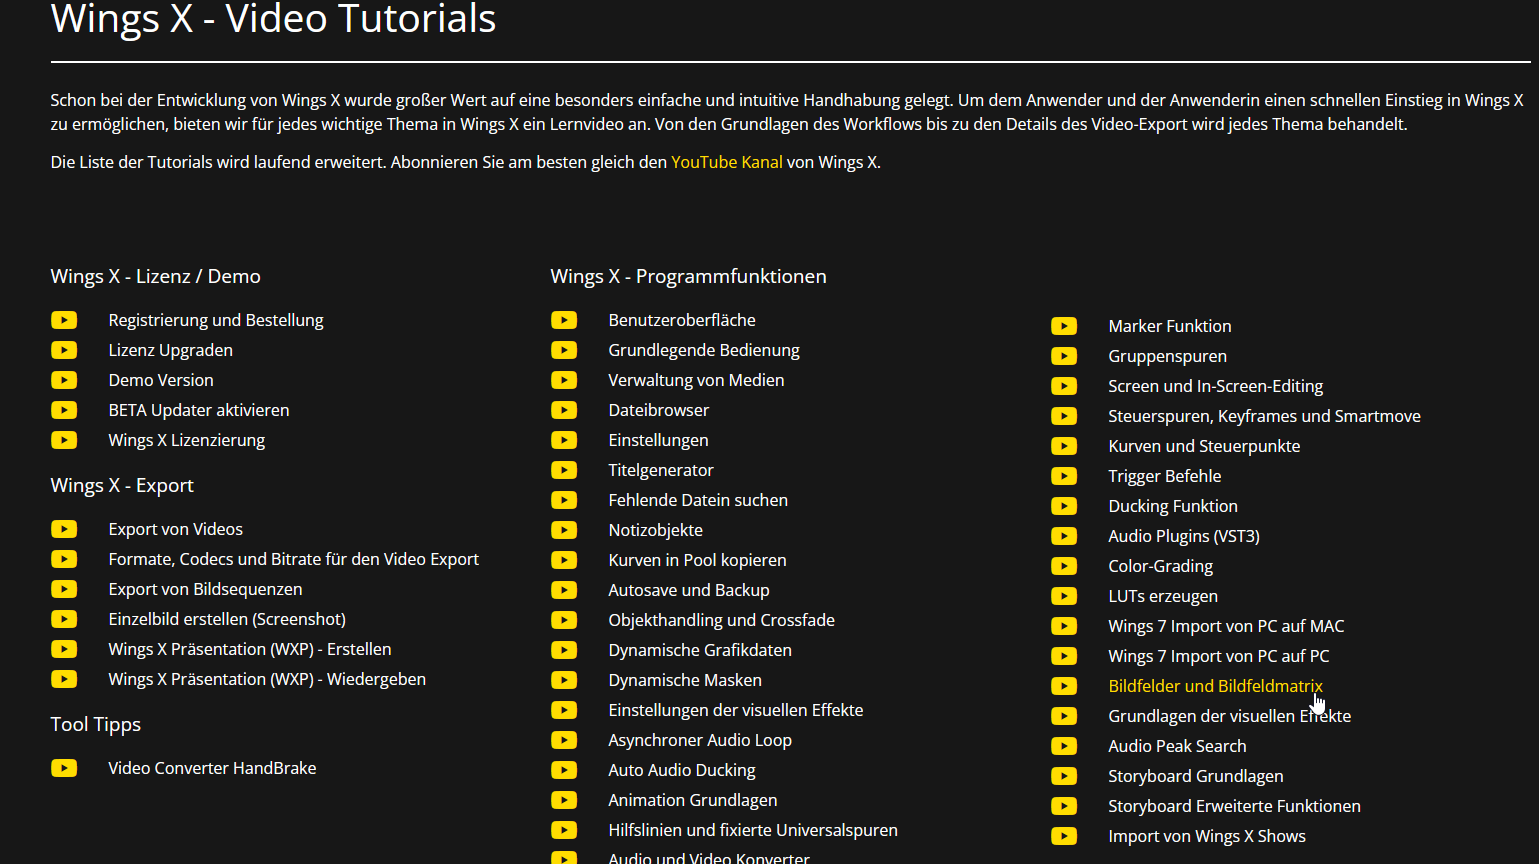Click the YouTube icon beside Color-Grading
Image resolution: width=1539 pixels, height=864 pixels.
pos(1064,566)
